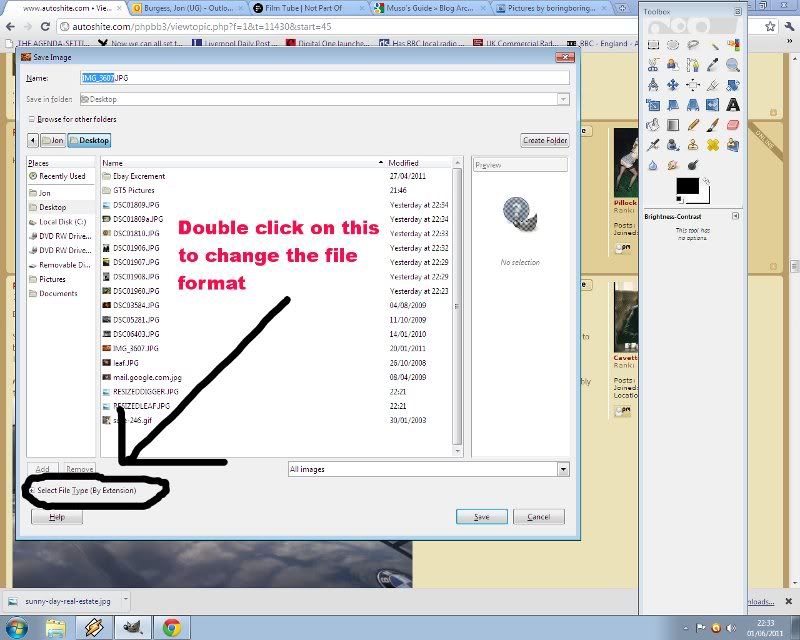Click the Save button
The image size is (800, 640).
(x=482, y=517)
